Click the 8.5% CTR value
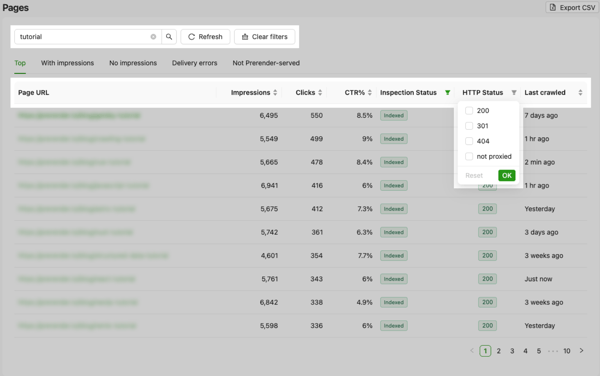Viewport: 600px width, 376px height. coord(364,116)
